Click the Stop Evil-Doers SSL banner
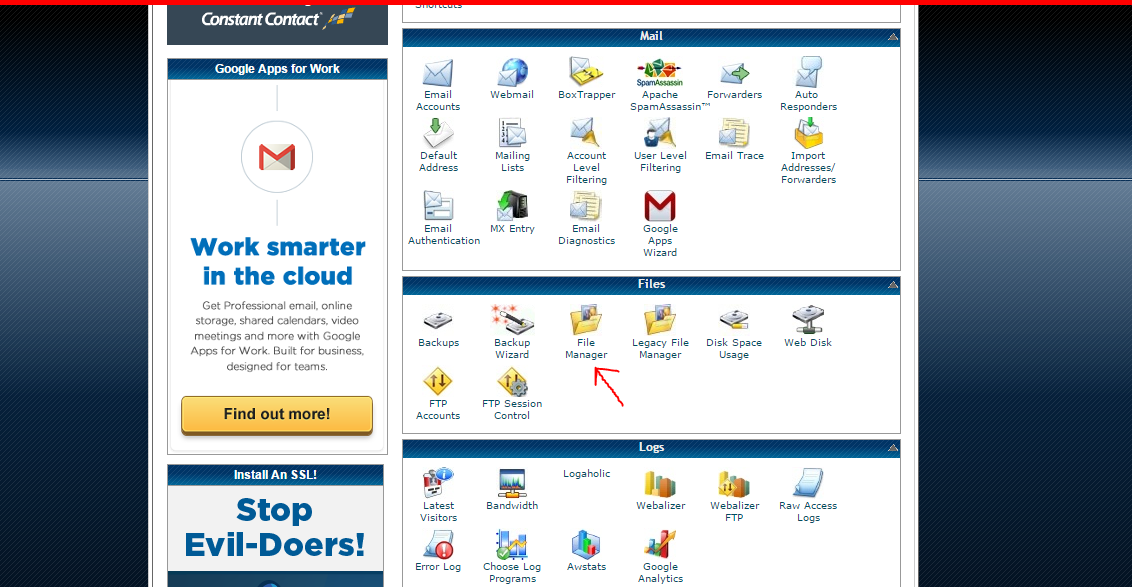Screen dimensions: 1132x587 click(275, 536)
